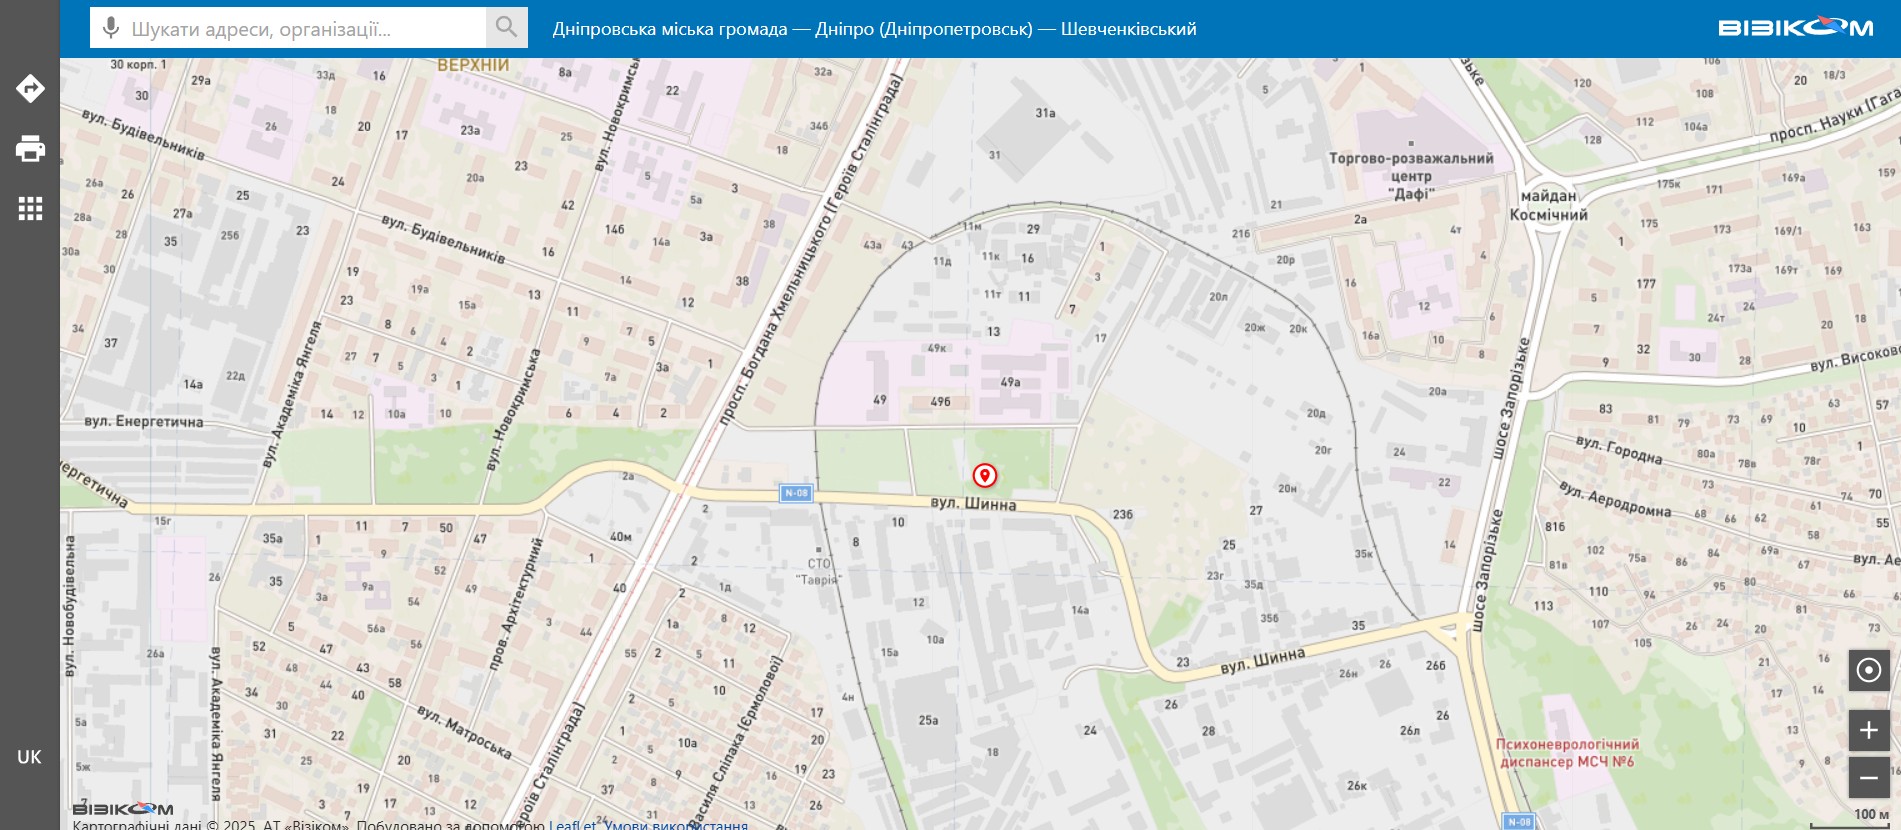Zoom in with the plus button
Image resolution: width=1901 pixels, height=830 pixels.
(1868, 731)
